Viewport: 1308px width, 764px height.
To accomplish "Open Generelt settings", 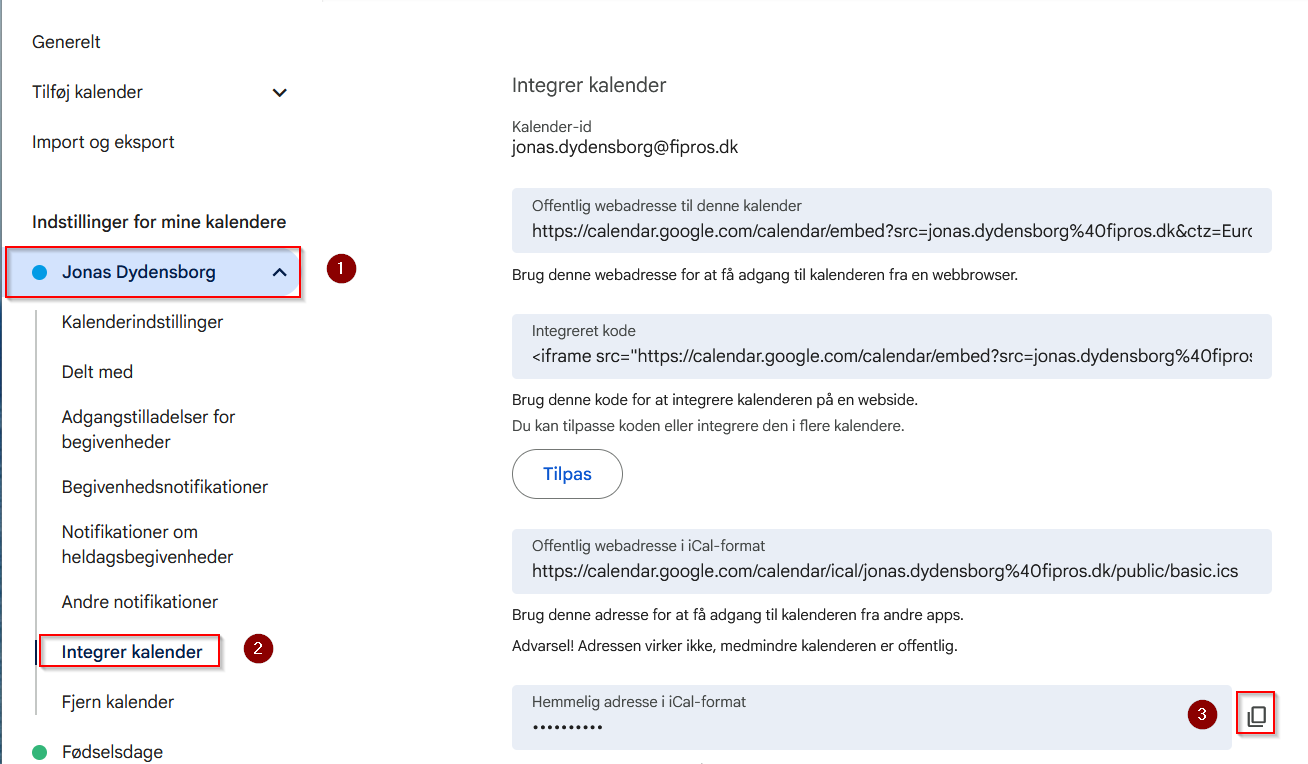I will (x=66, y=42).
